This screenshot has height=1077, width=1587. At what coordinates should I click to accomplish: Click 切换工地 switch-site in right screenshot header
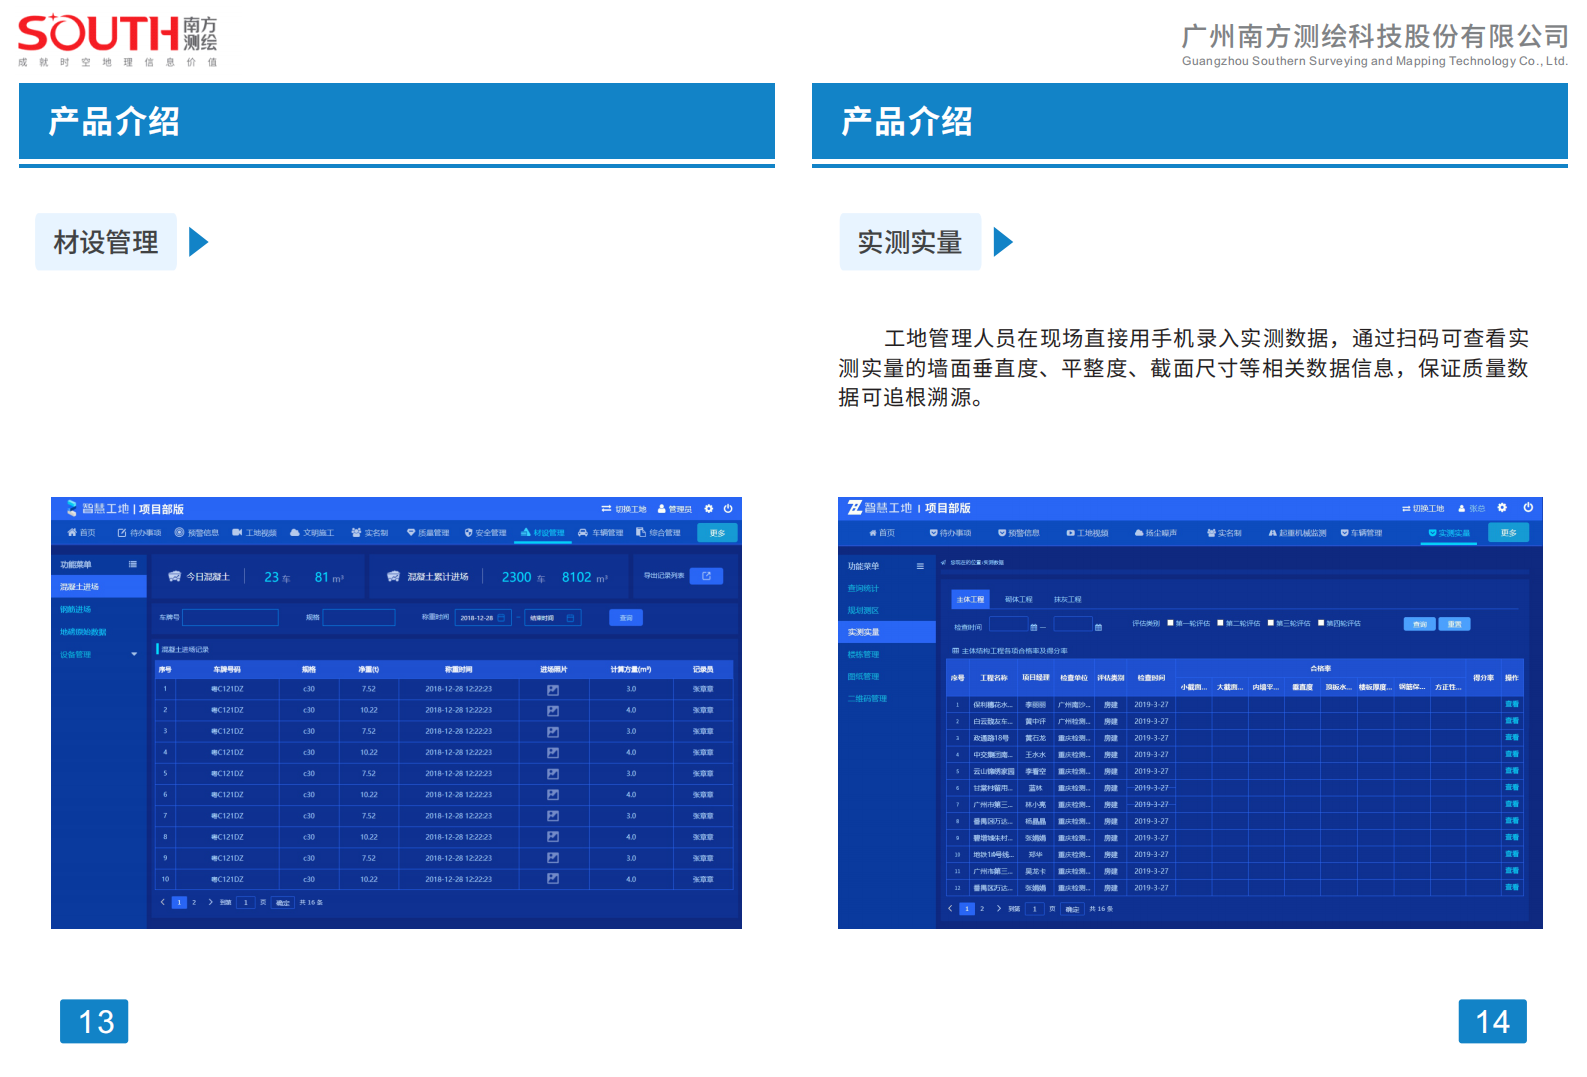coord(1423,508)
